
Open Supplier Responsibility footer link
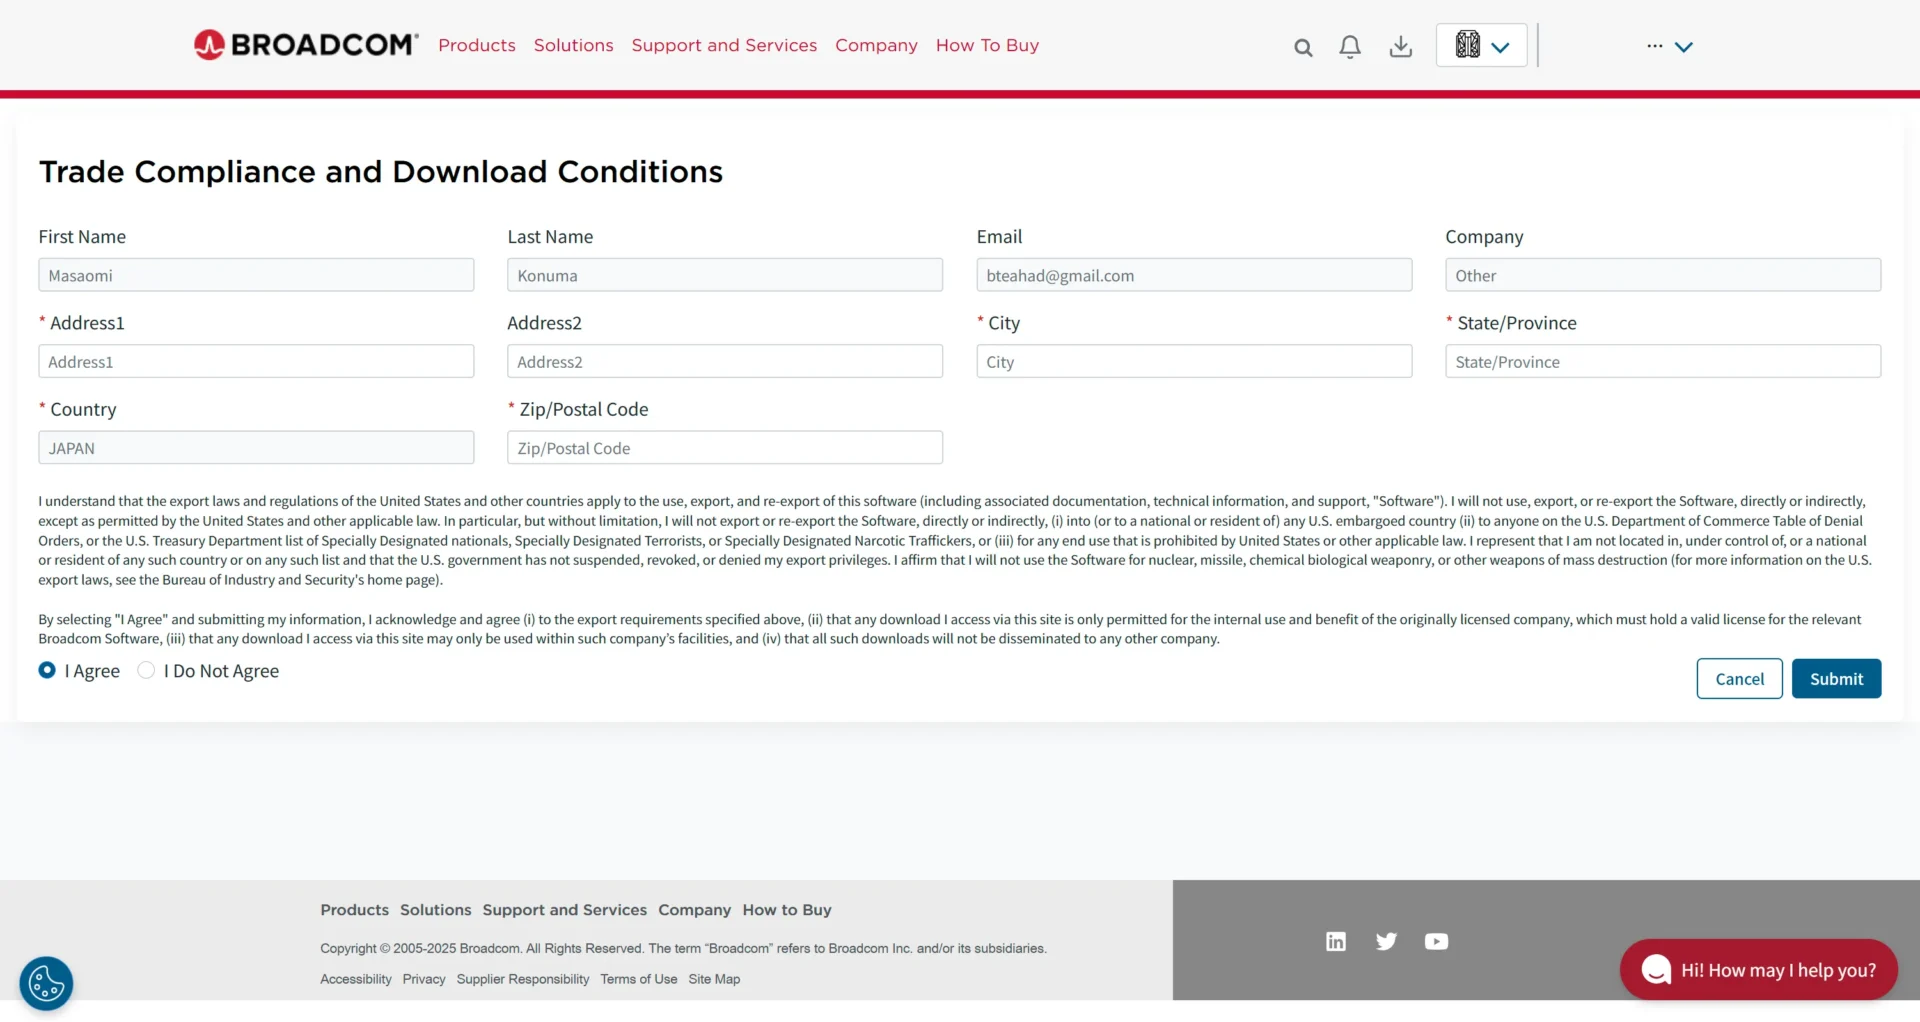(x=523, y=979)
